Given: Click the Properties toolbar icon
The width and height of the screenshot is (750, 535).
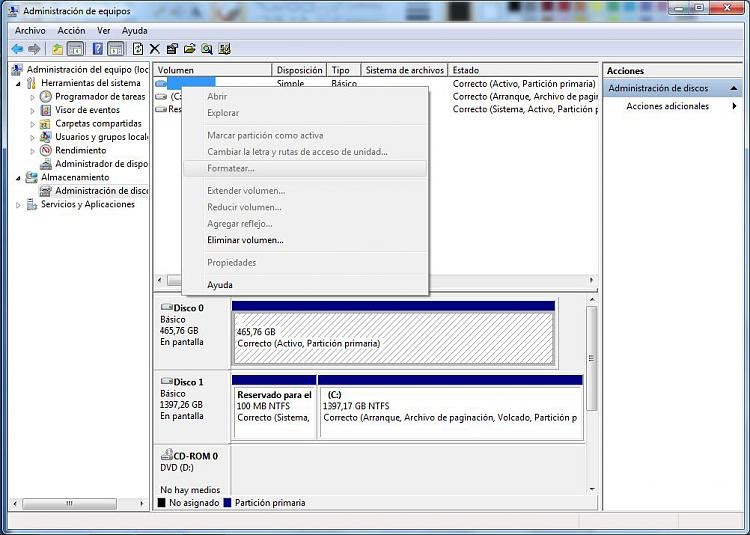Looking at the screenshot, I should pyautogui.click(x=172, y=49).
